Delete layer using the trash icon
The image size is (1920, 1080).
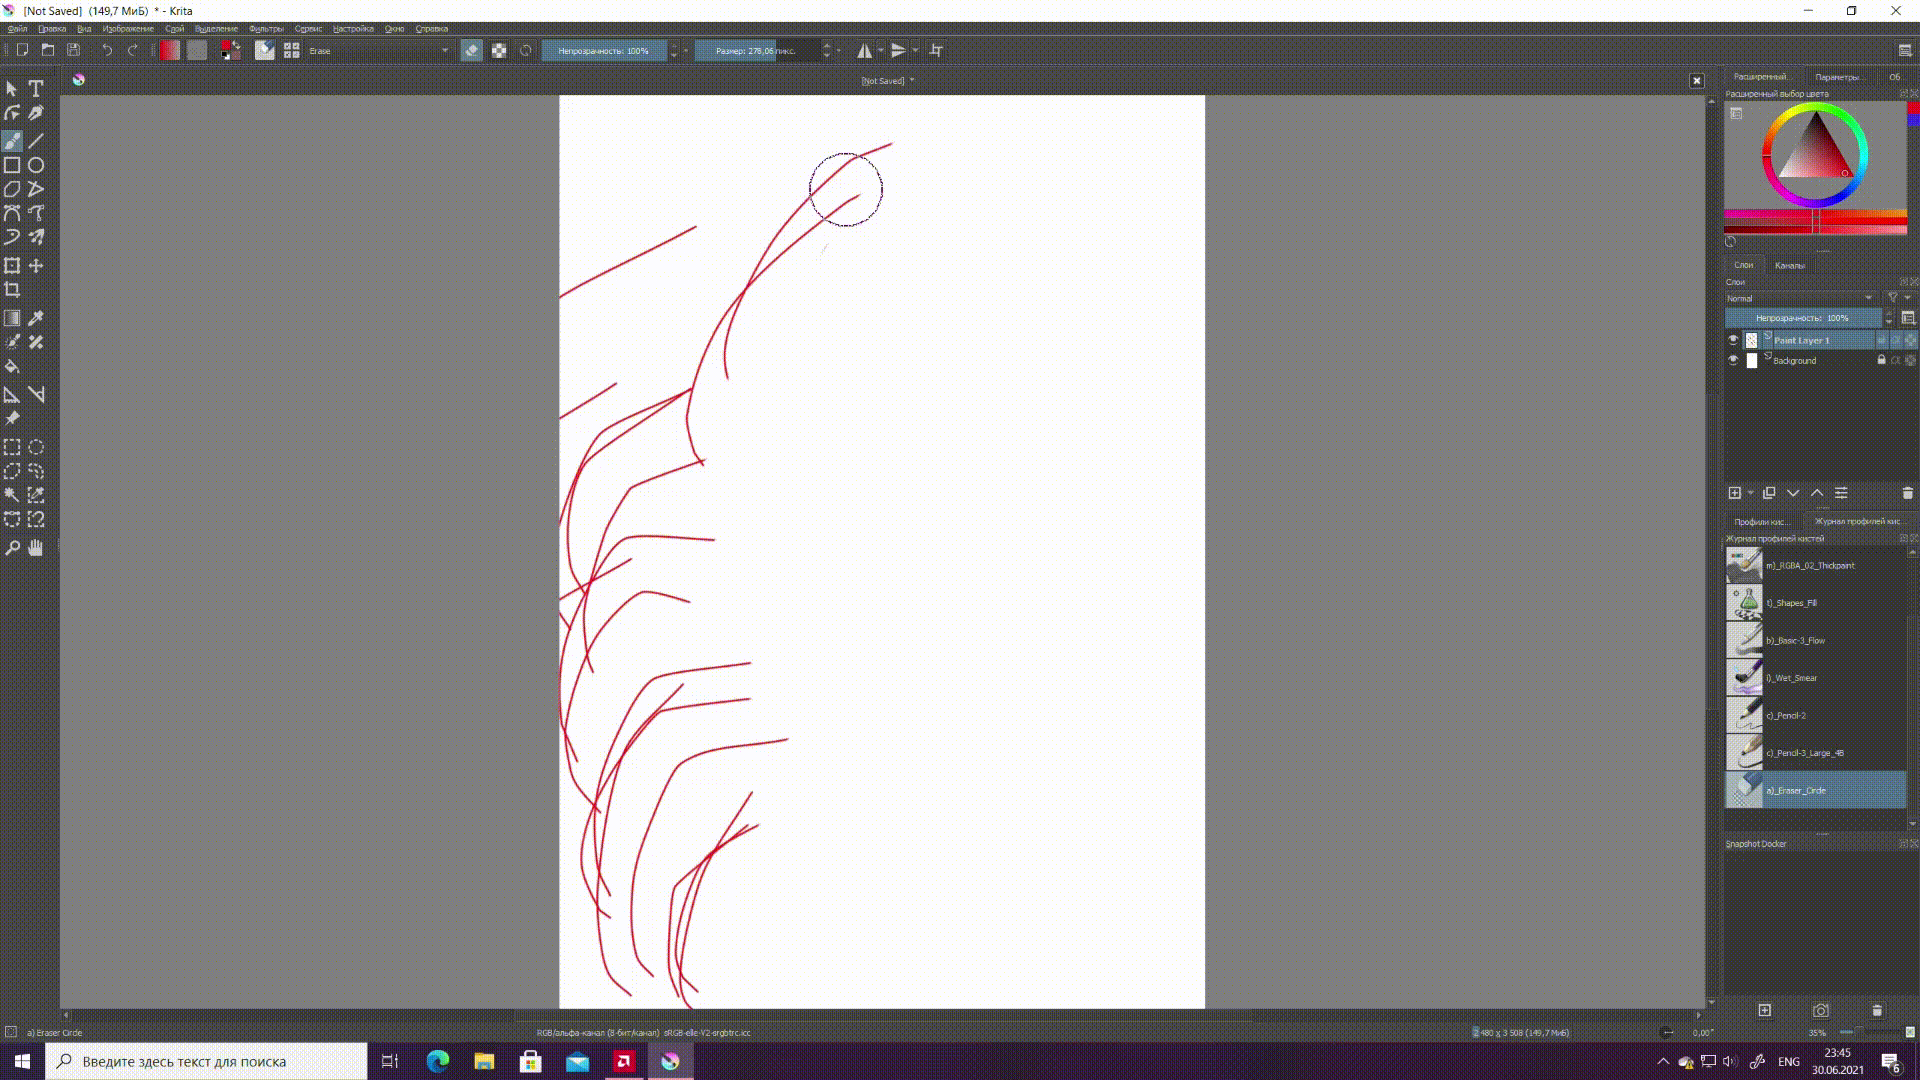1907,493
